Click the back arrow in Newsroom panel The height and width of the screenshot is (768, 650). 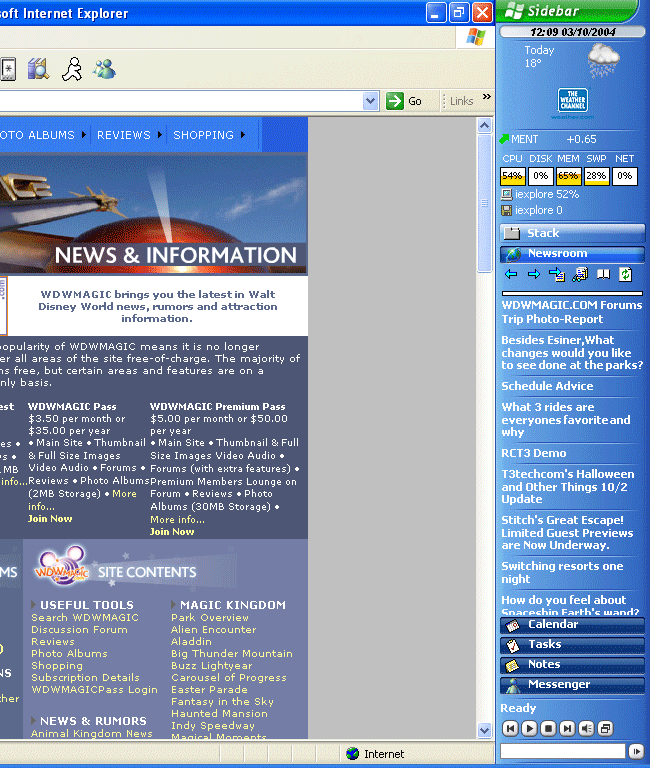tap(511, 274)
